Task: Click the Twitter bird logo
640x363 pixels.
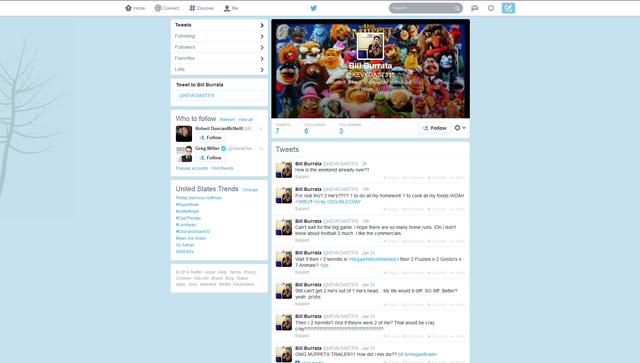Action: (x=313, y=8)
